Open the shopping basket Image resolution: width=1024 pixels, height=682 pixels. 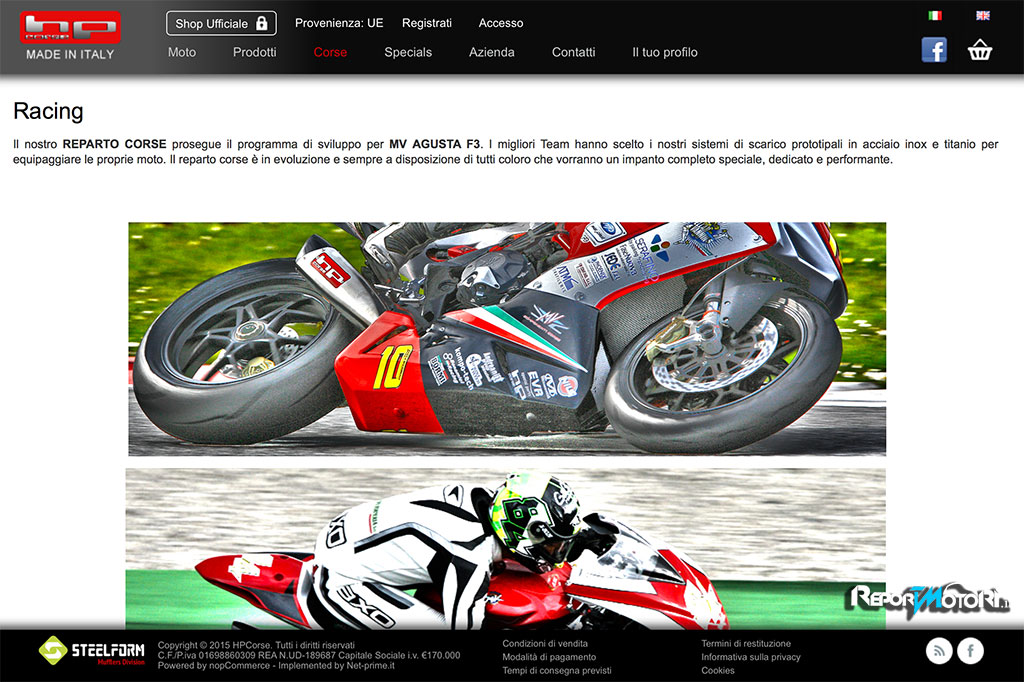980,50
